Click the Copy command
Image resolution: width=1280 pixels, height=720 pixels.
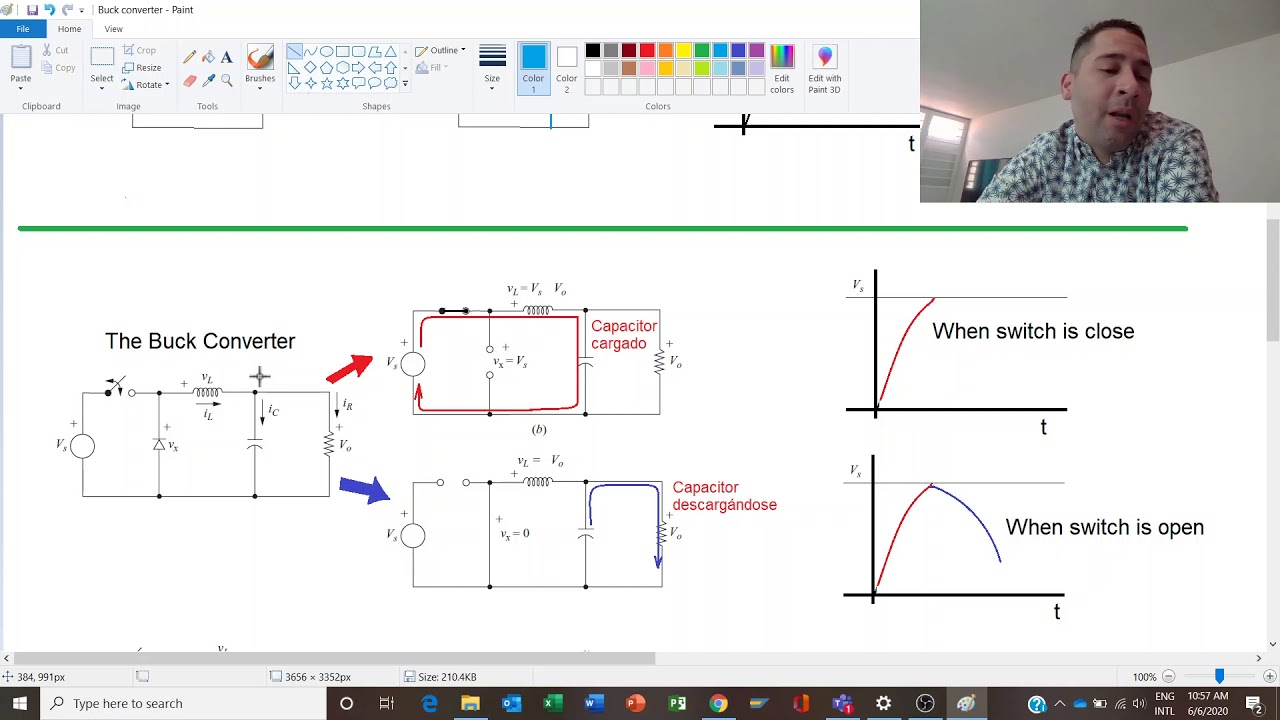(x=57, y=68)
